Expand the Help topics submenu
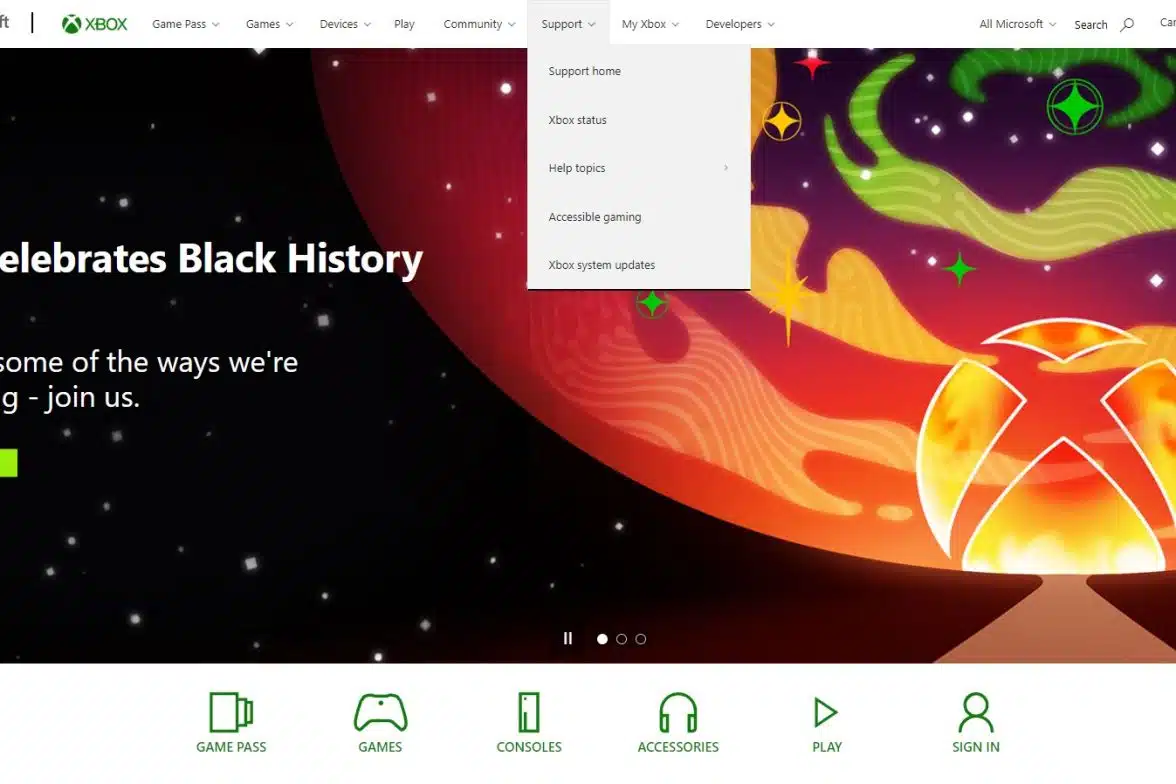 click(x=639, y=168)
